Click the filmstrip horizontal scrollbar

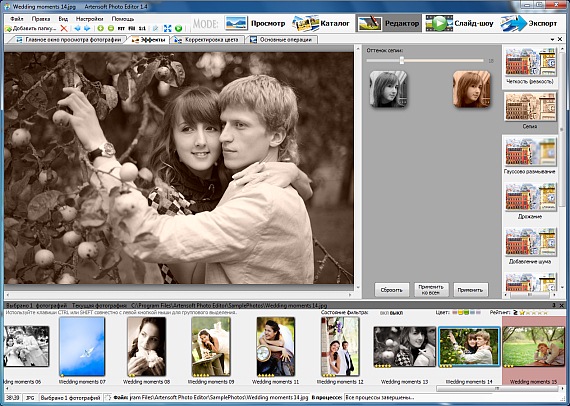[498, 389]
